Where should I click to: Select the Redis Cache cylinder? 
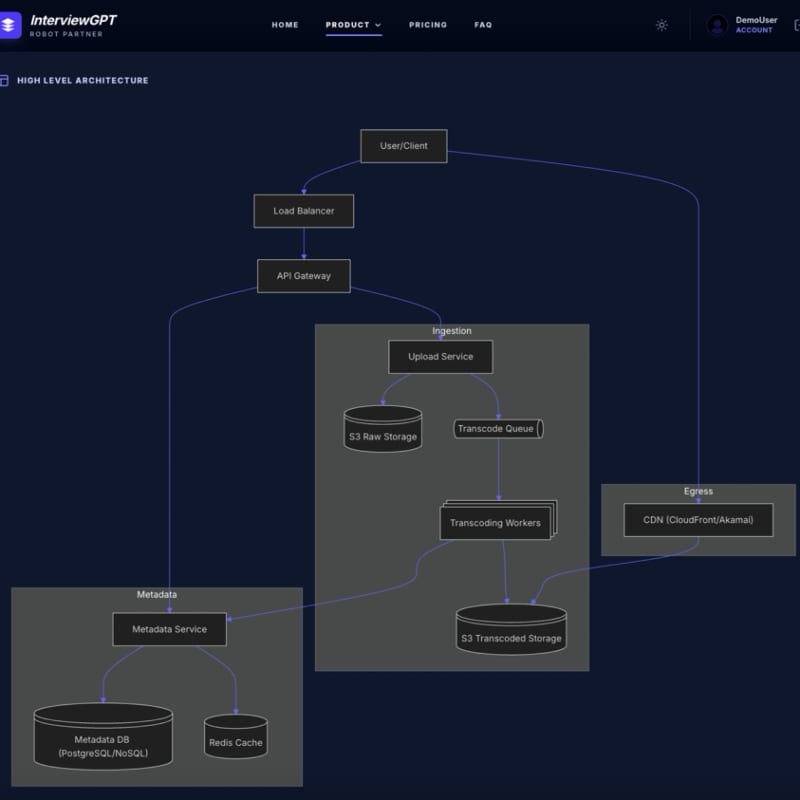(236, 736)
